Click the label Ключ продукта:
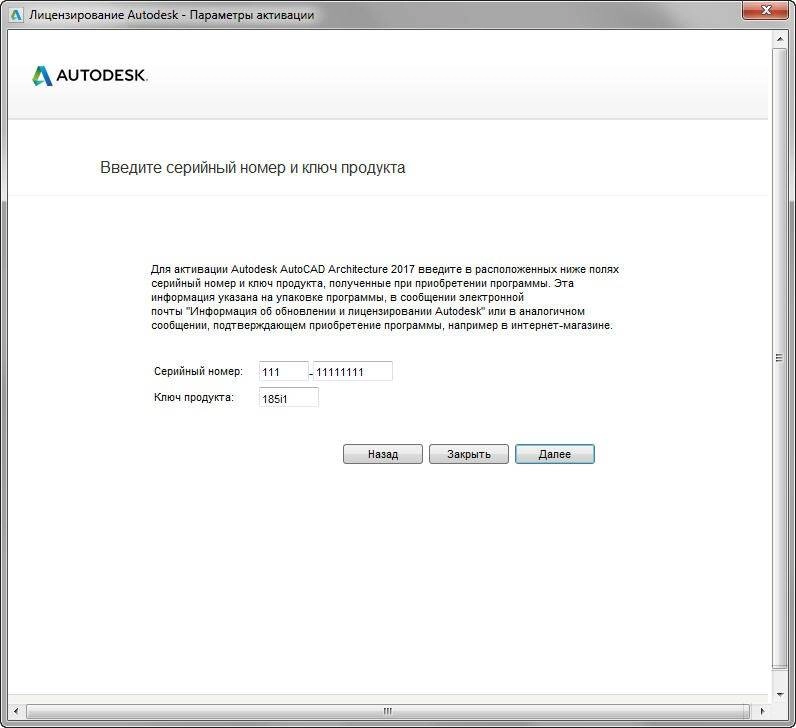 pos(194,398)
